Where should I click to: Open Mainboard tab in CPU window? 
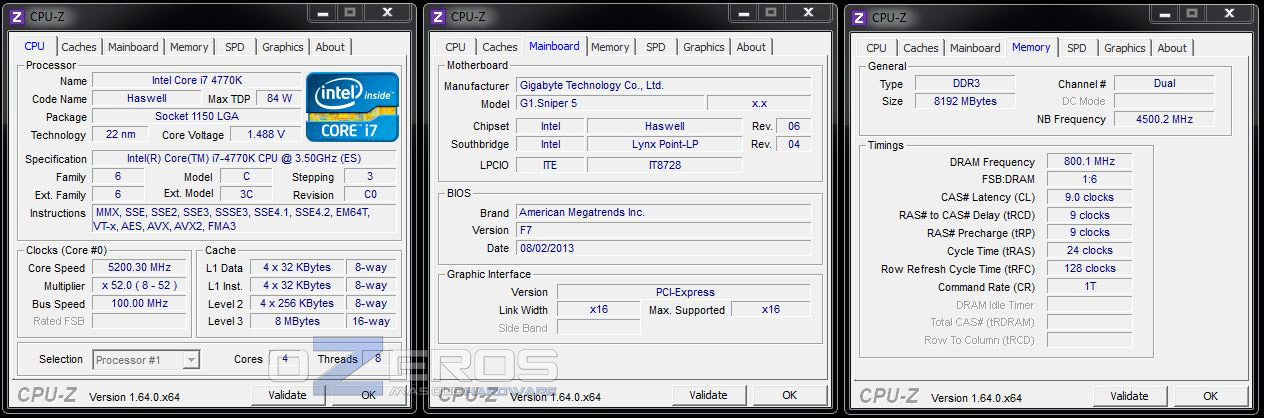pyautogui.click(x=133, y=47)
